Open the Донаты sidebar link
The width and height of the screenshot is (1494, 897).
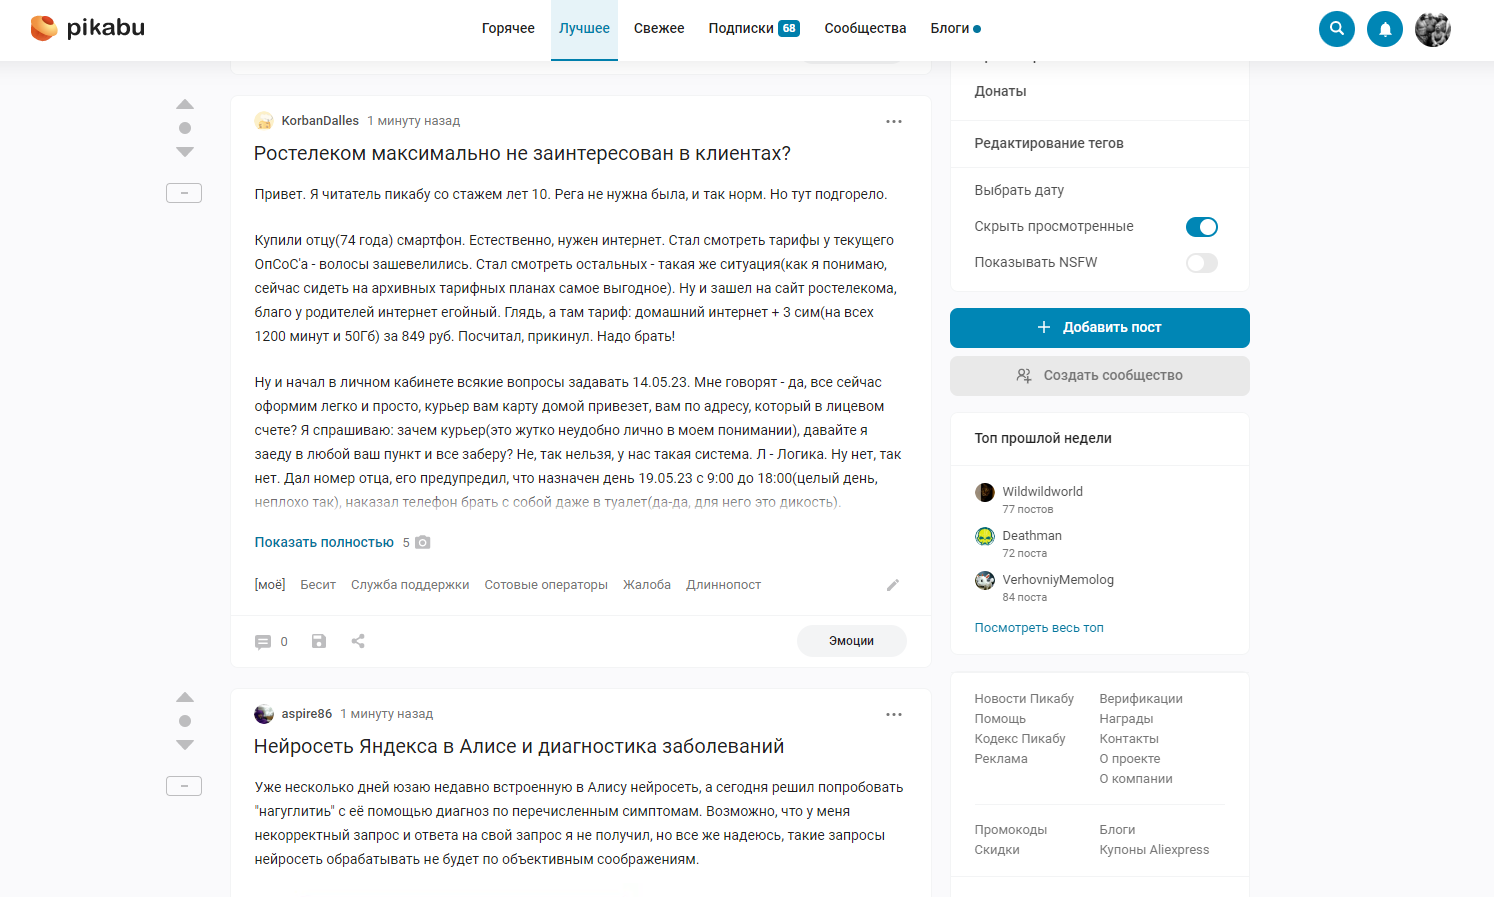coord(1000,91)
